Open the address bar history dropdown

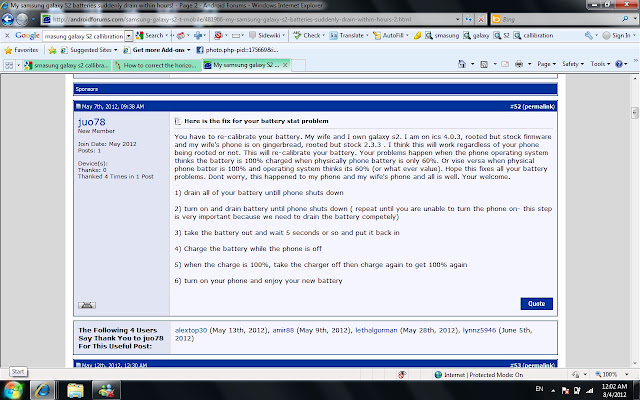point(458,19)
